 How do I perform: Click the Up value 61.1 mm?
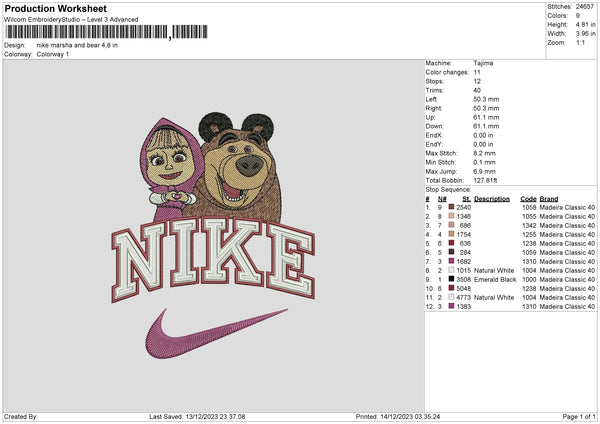(486, 117)
